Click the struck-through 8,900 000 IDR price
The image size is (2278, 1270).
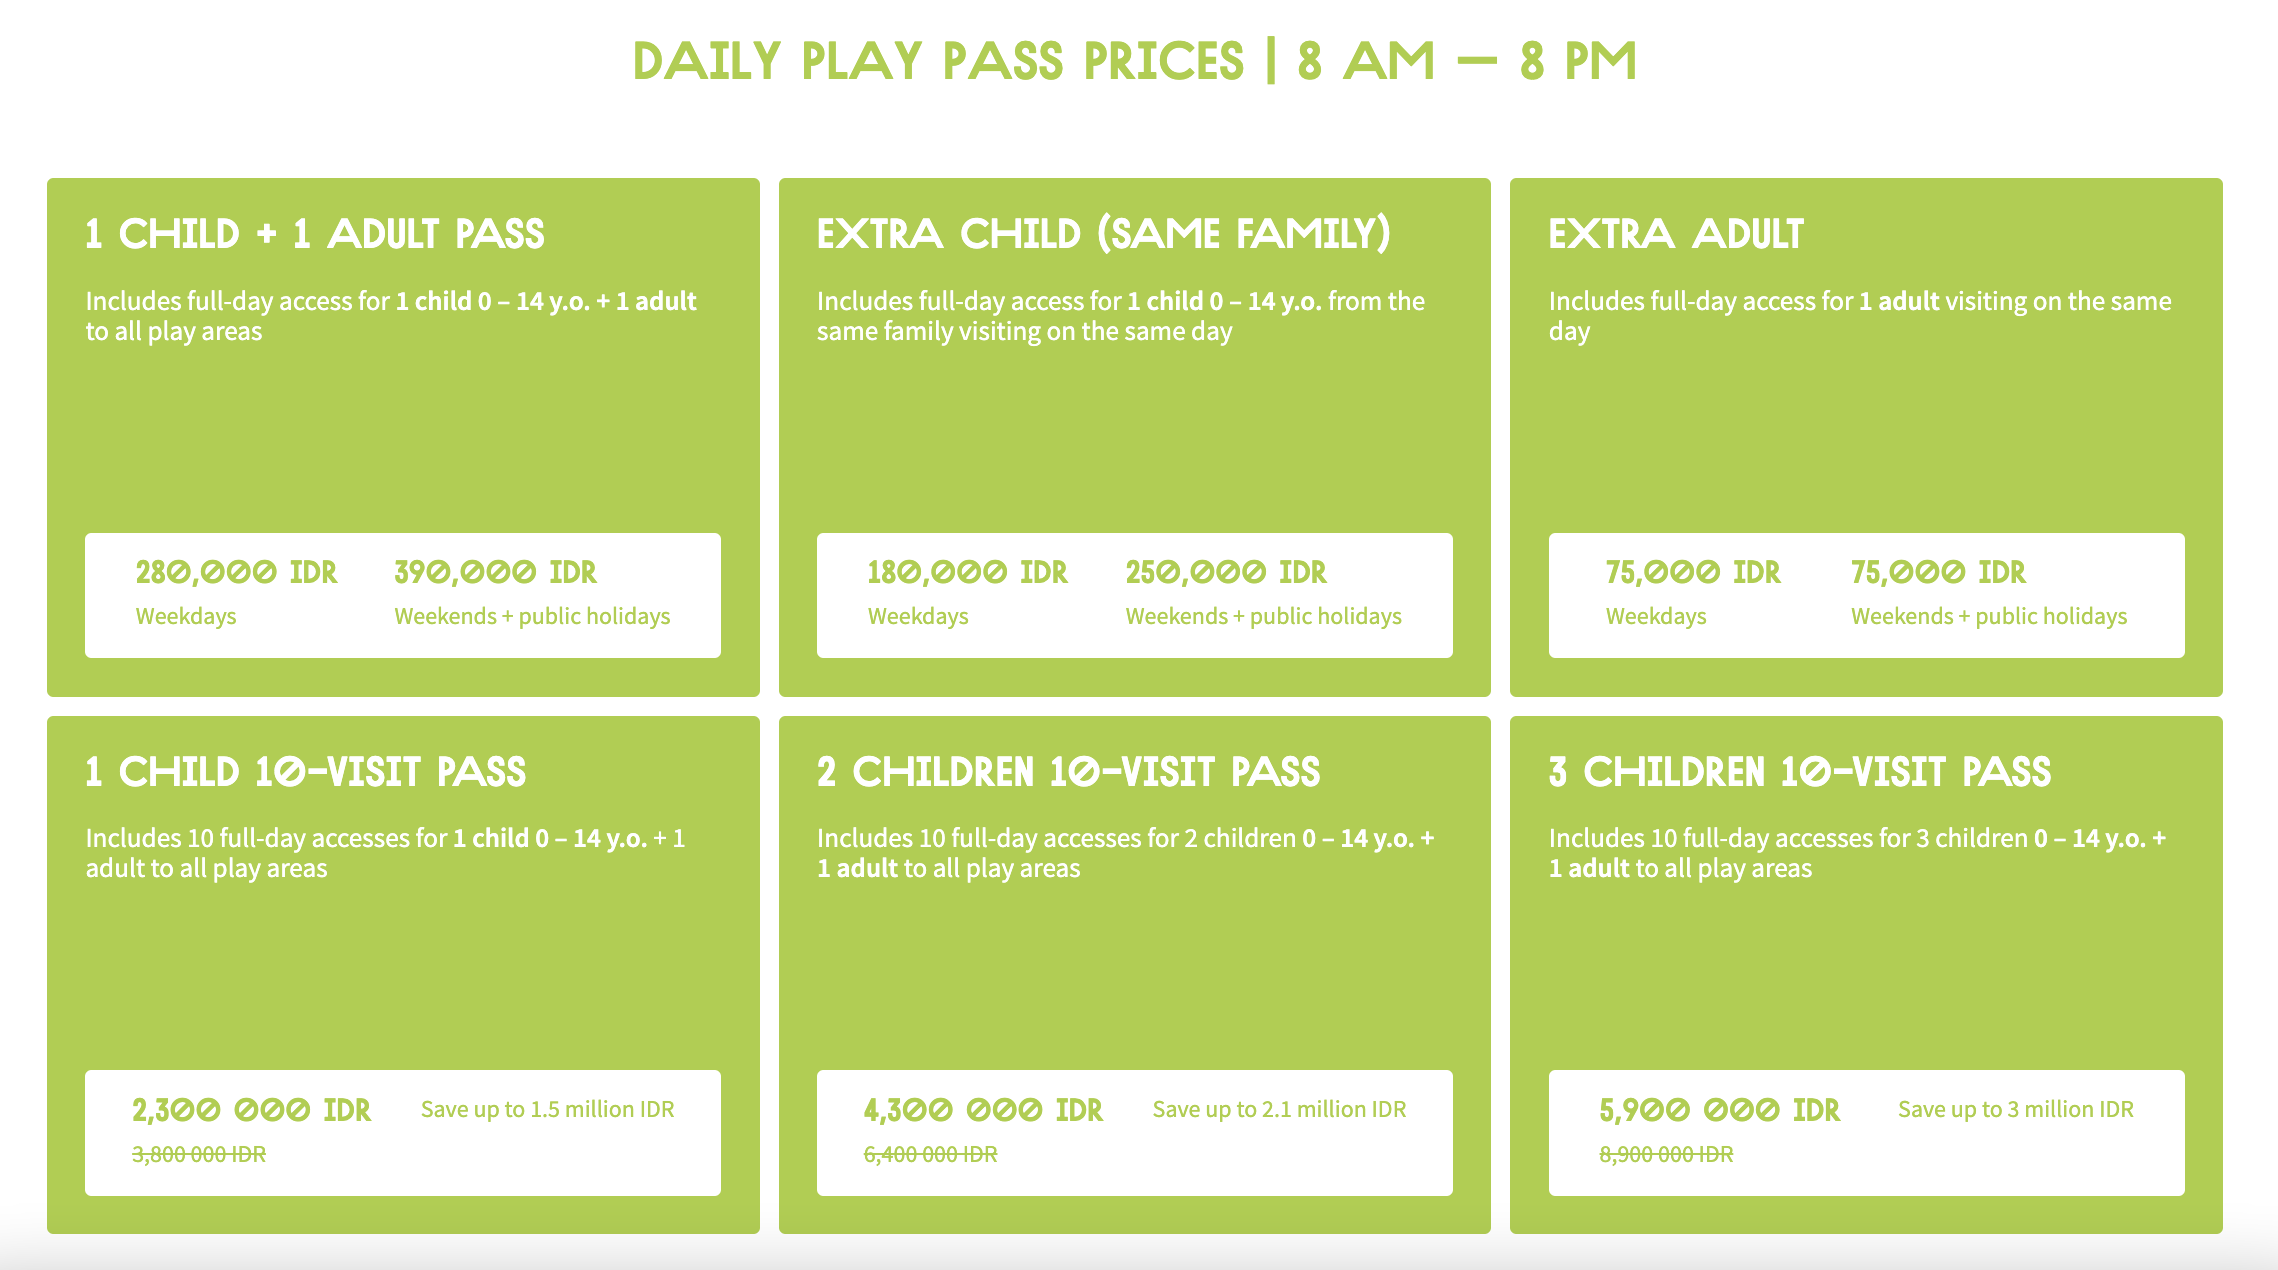point(1666,1154)
